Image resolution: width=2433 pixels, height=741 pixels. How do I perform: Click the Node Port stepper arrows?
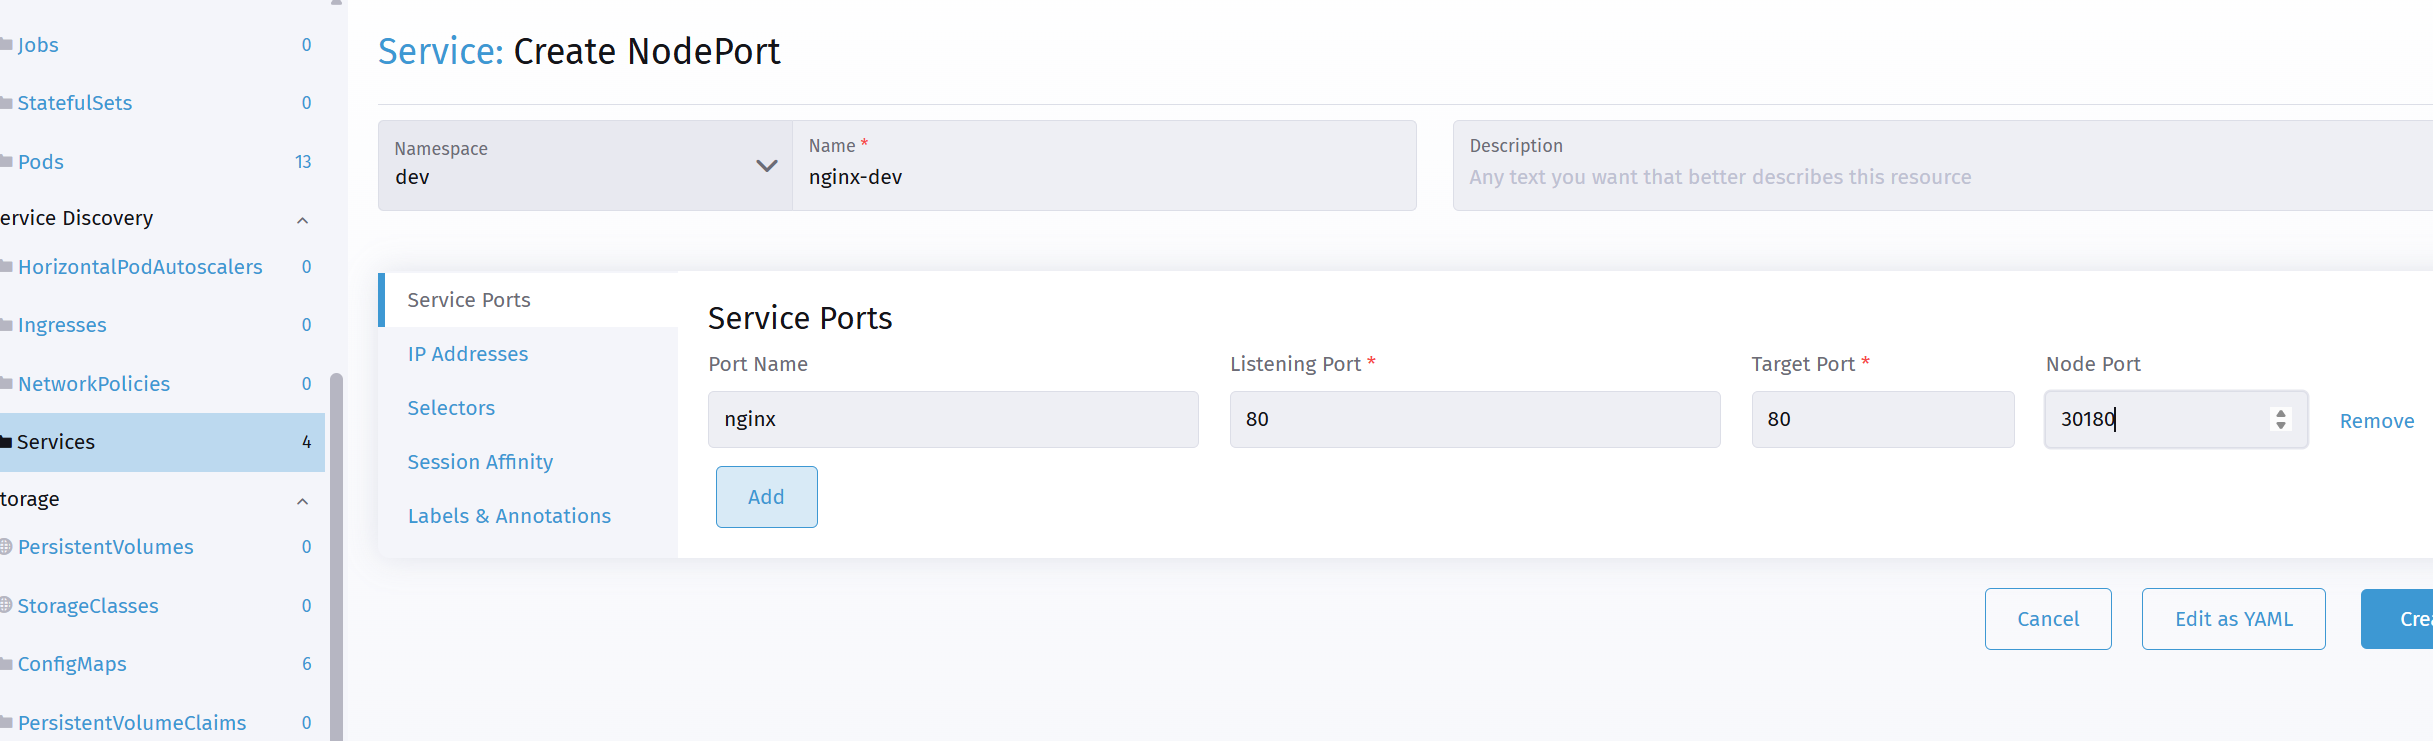coord(2280,419)
